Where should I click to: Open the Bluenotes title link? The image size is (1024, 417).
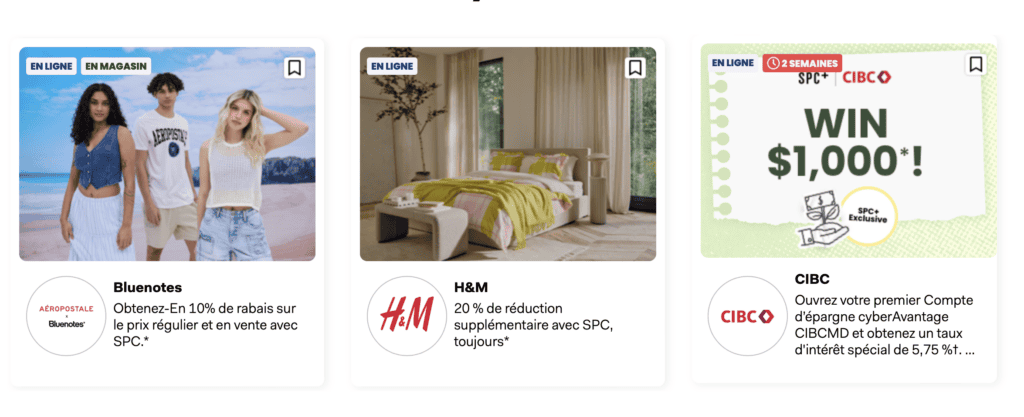tap(148, 287)
